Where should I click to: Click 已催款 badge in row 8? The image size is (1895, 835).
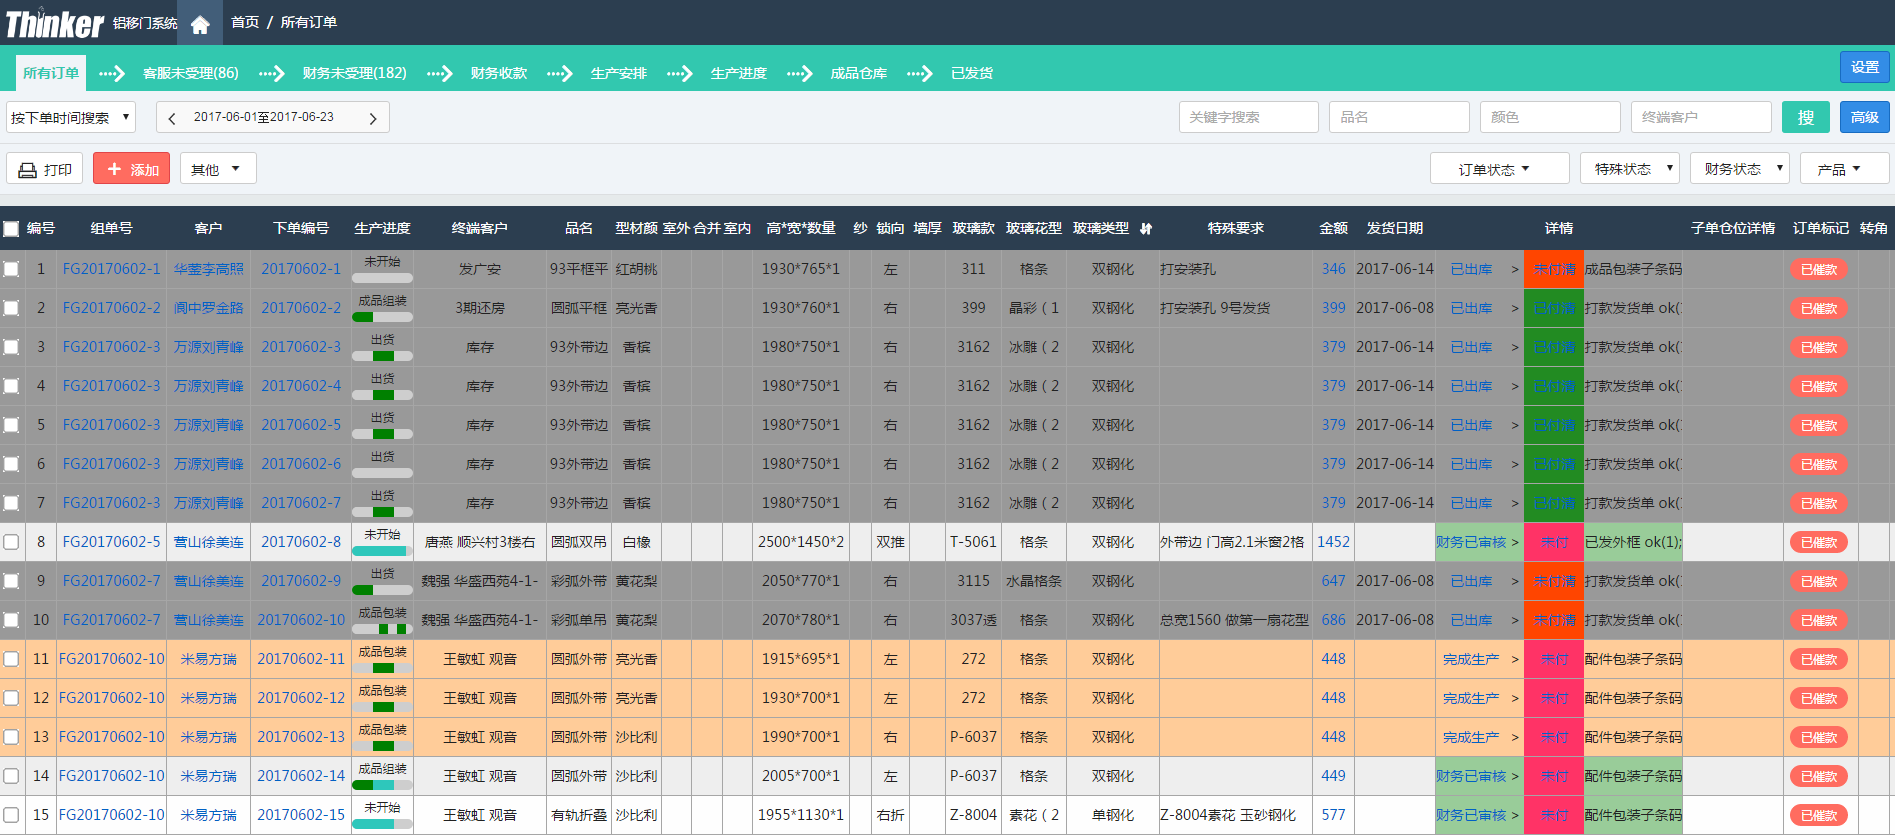tap(1818, 542)
